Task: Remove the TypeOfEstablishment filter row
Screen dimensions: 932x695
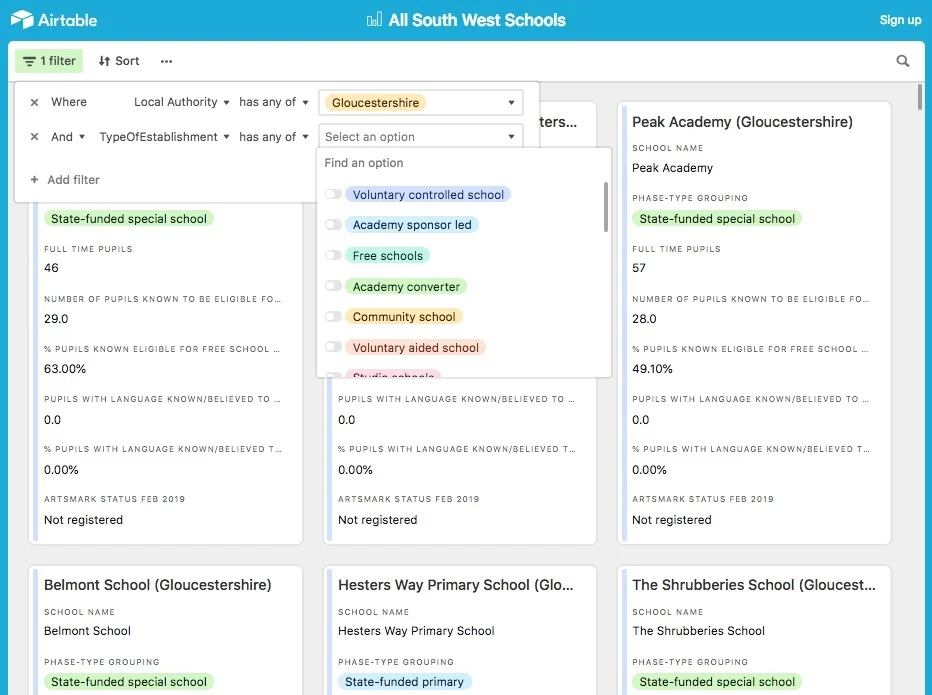Action: point(34,137)
